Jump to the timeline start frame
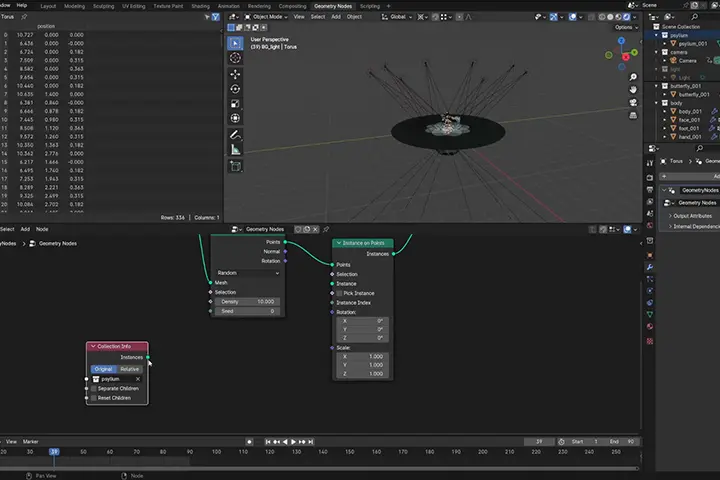The image size is (720, 480). 268,442
